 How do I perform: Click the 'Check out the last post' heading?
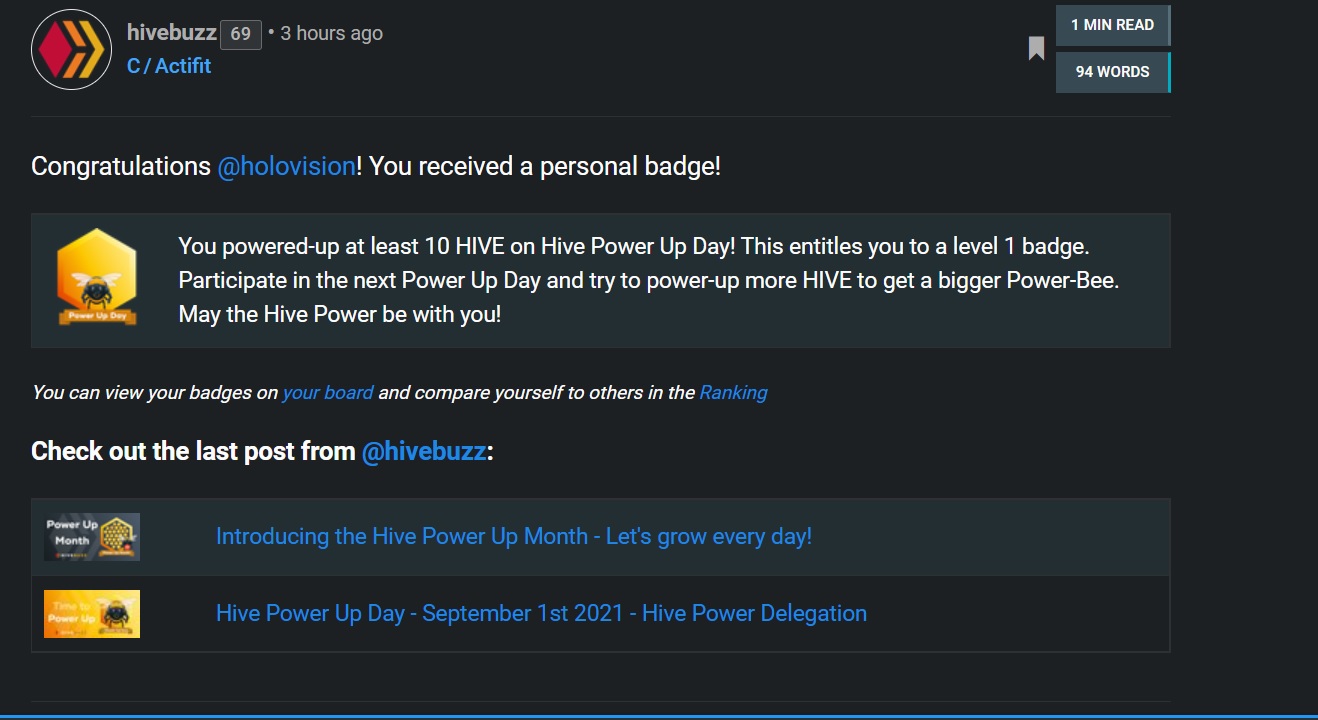pos(262,452)
